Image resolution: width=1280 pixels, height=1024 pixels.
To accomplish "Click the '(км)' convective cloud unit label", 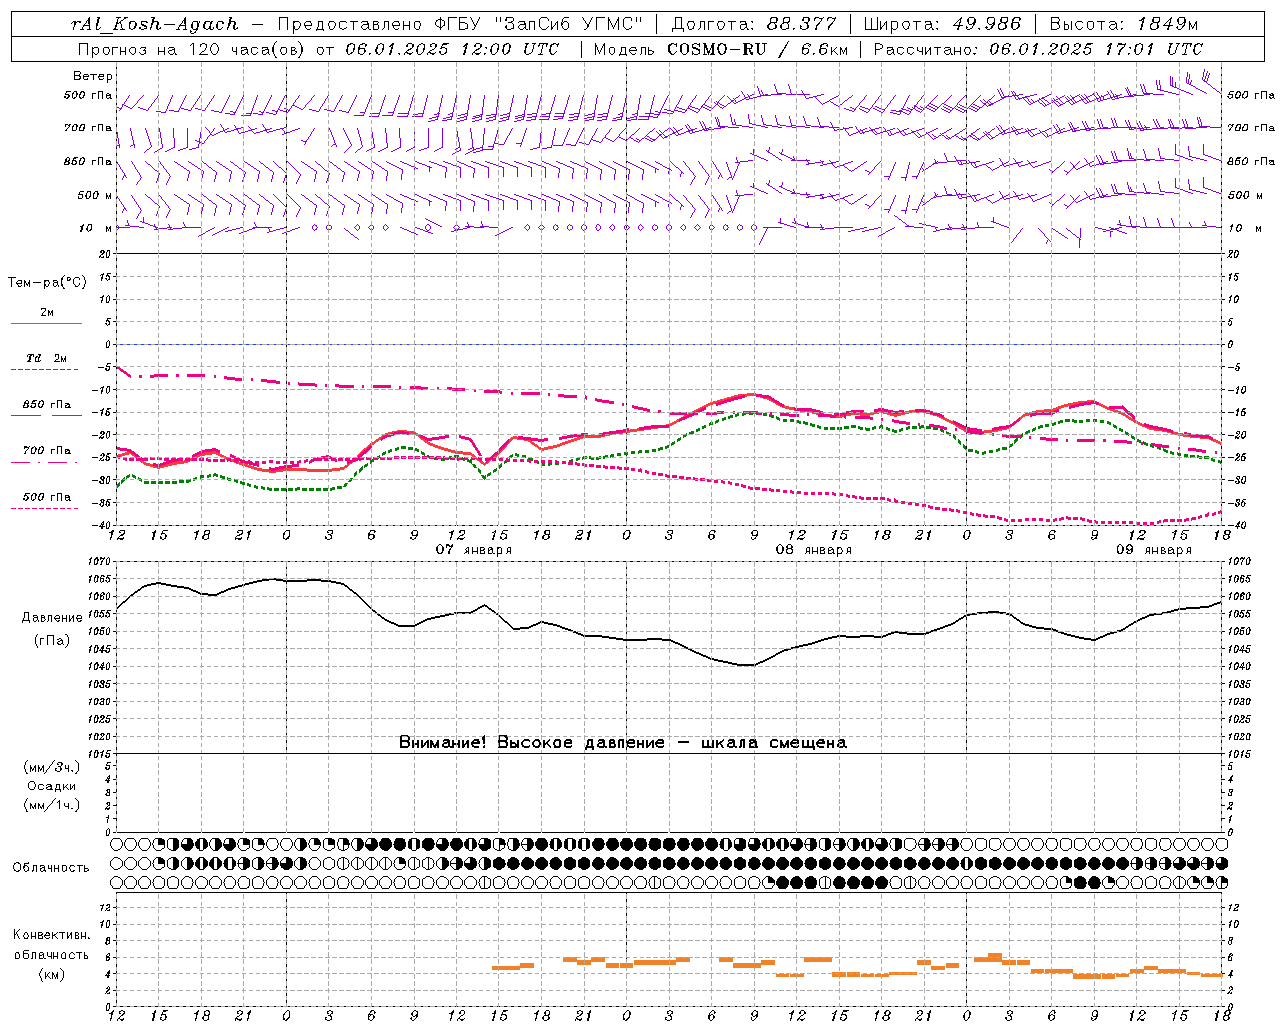I will point(52,974).
